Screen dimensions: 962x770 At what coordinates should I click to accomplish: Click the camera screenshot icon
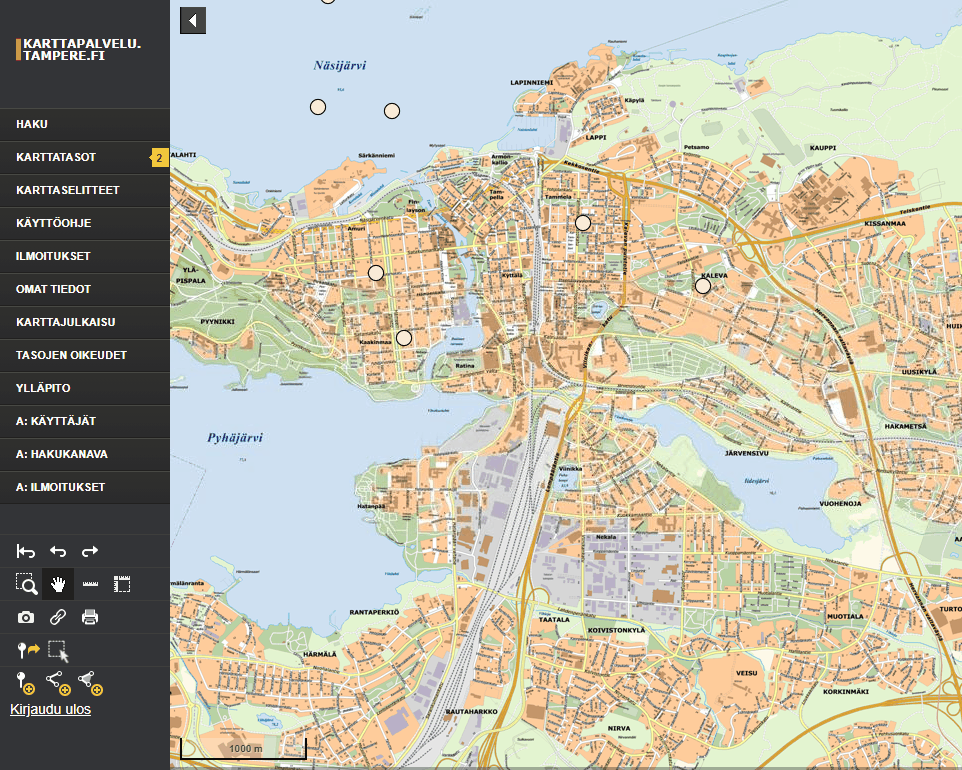(27, 617)
